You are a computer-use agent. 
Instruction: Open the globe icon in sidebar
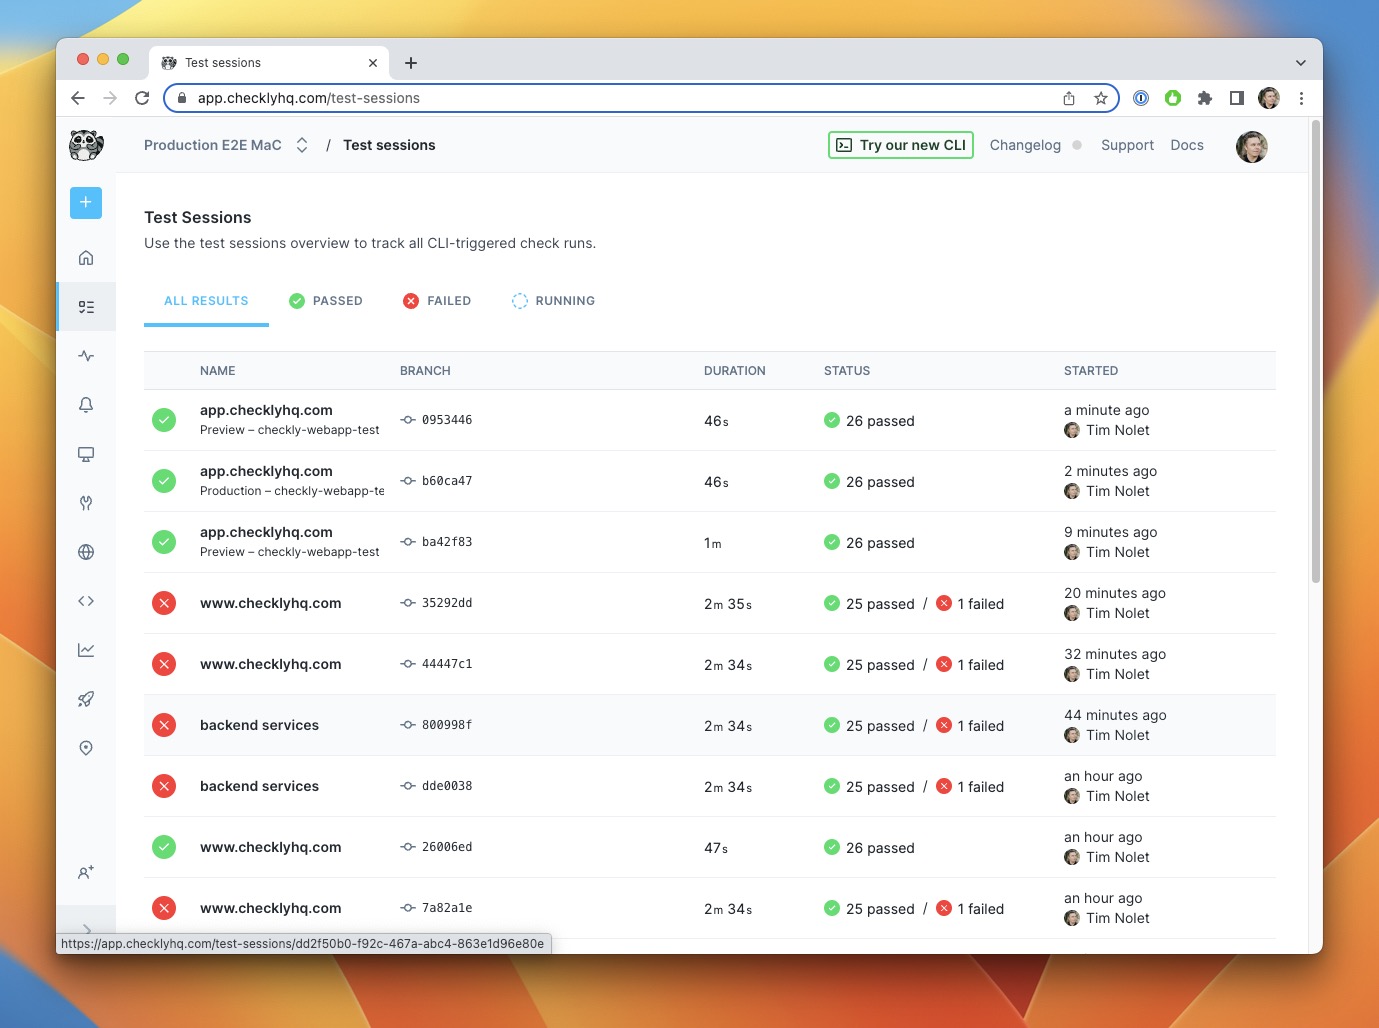tap(86, 552)
